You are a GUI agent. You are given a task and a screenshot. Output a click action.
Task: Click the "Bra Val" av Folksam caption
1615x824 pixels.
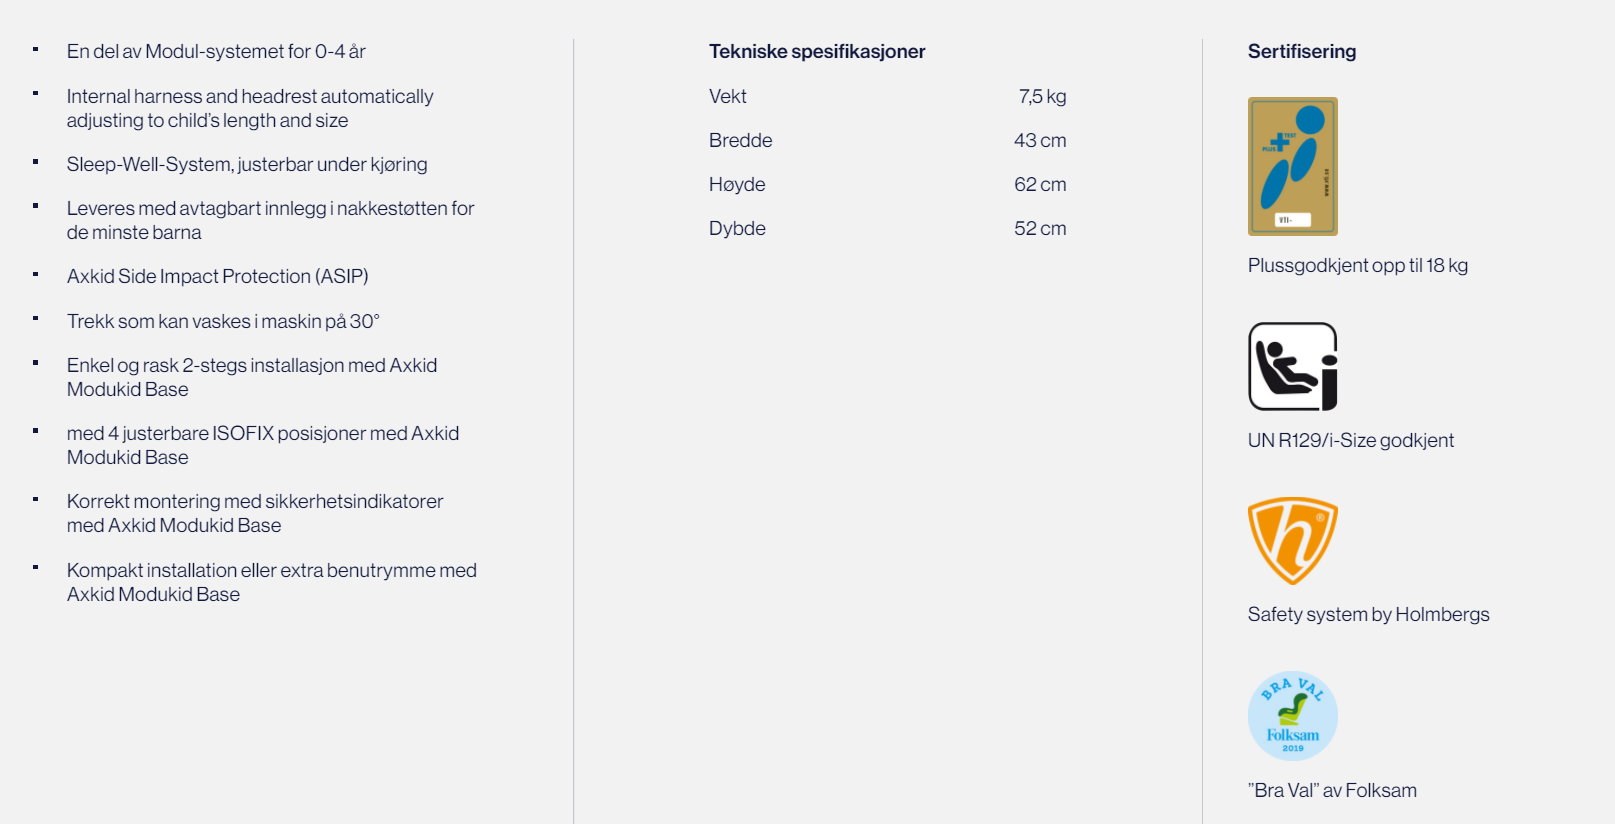pyautogui.click(x=1332, y=790)
